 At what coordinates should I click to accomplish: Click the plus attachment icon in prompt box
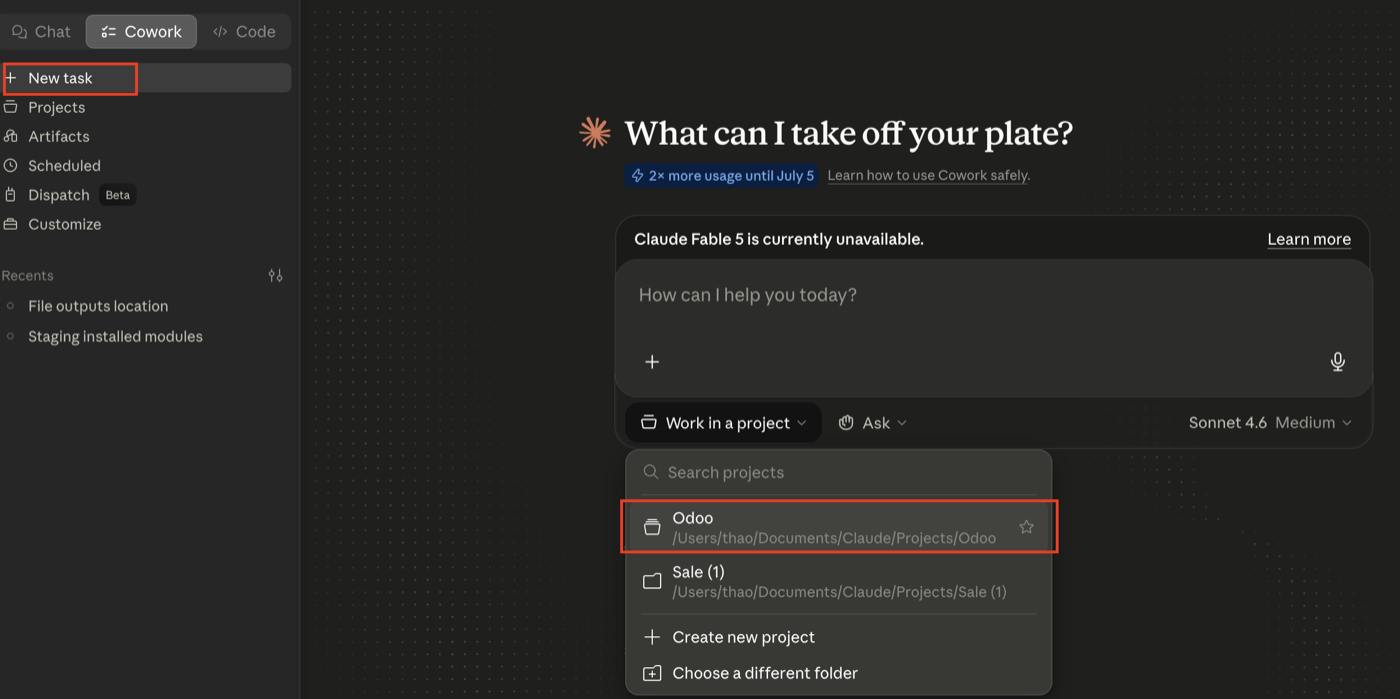click(x=652, y=362)
